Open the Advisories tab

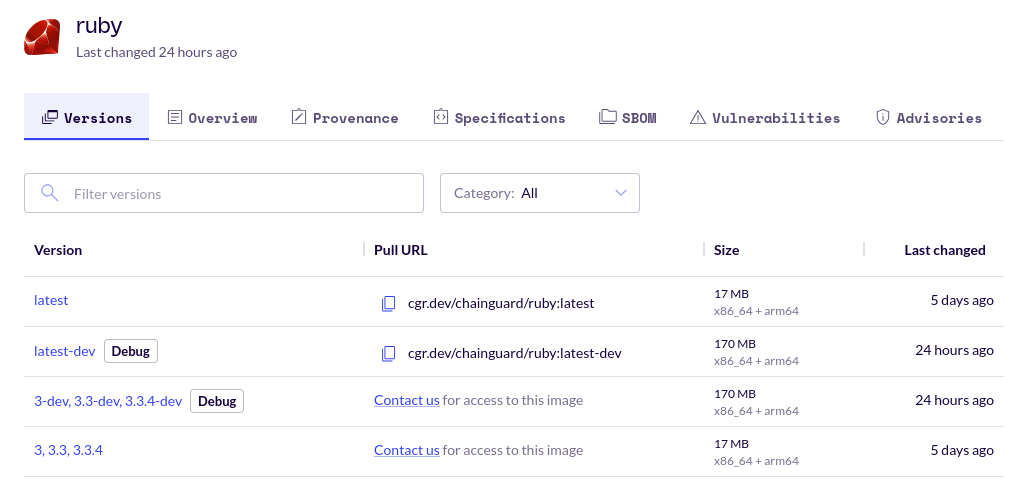(x=928, y=118)
